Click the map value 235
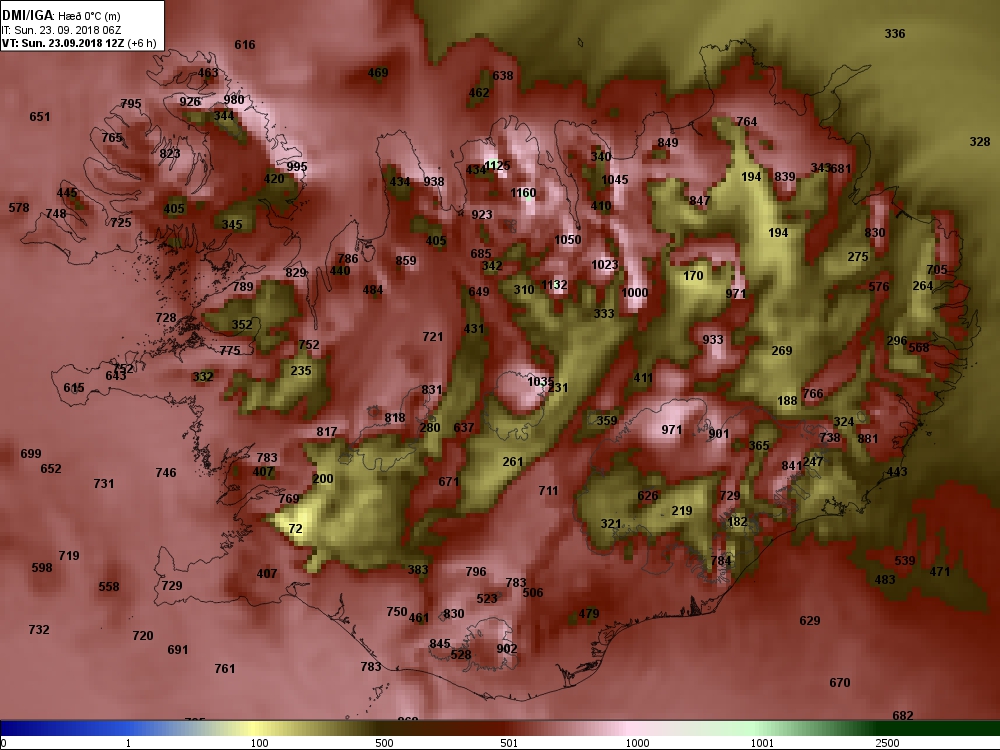 coord(300,371)
